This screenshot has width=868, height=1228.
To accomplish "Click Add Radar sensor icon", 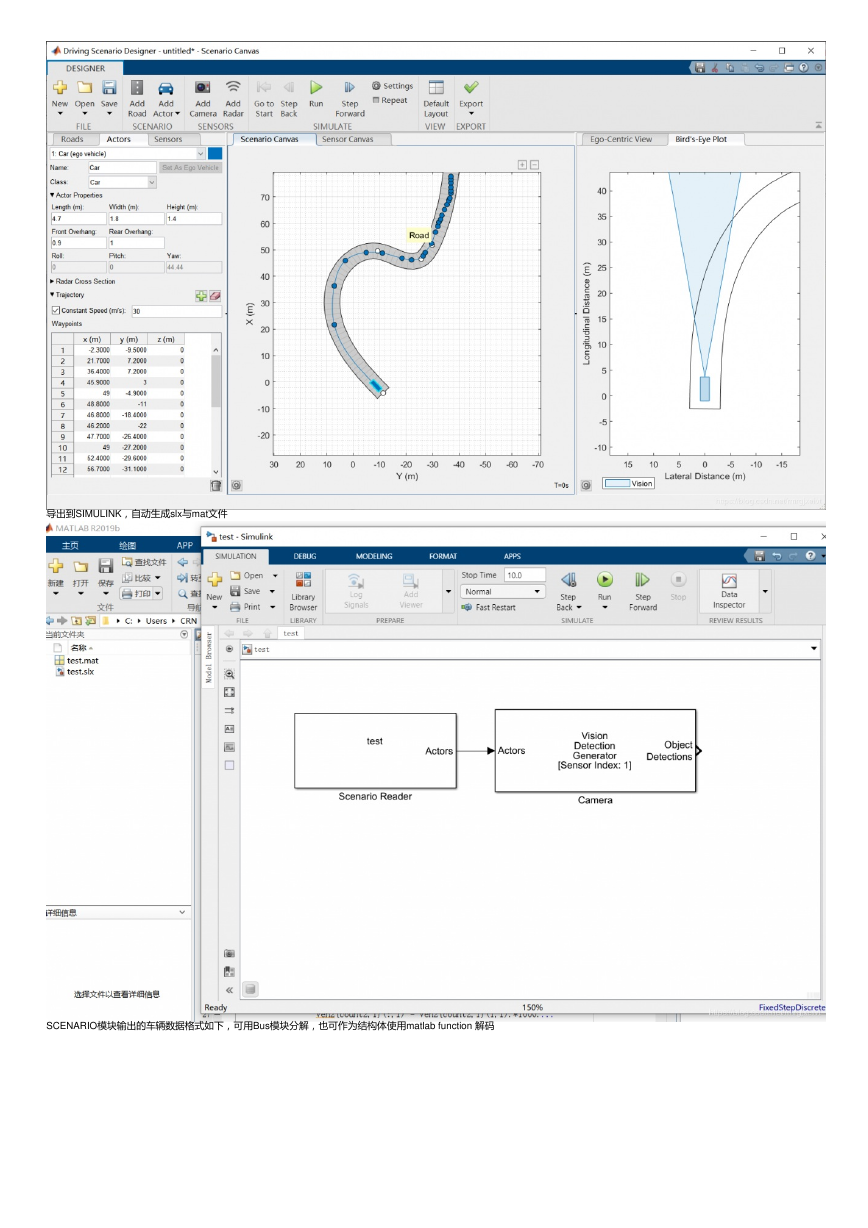I will [x=233, y=88].
